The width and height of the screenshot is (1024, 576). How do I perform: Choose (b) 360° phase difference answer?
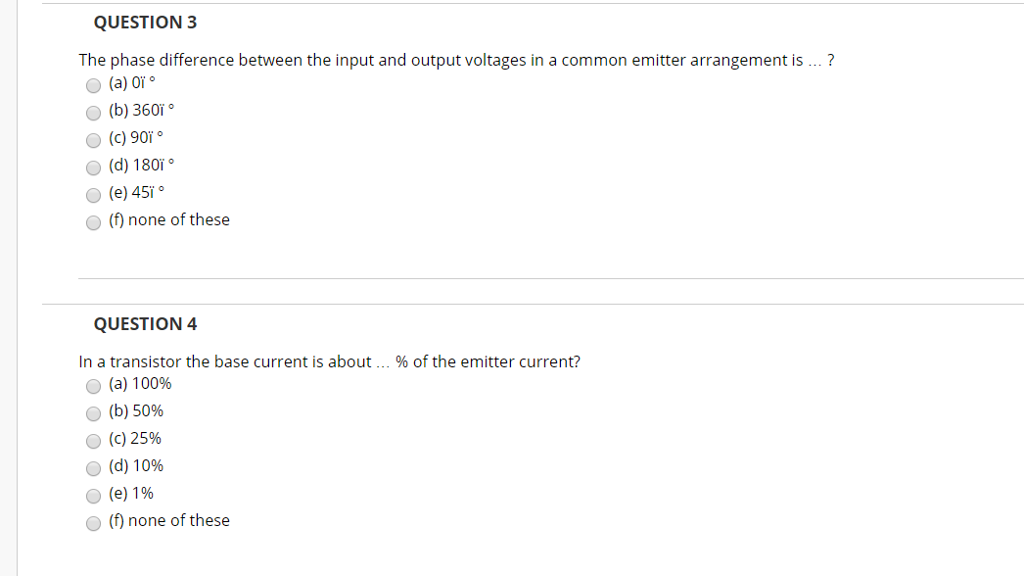click(x=93, y=112)
